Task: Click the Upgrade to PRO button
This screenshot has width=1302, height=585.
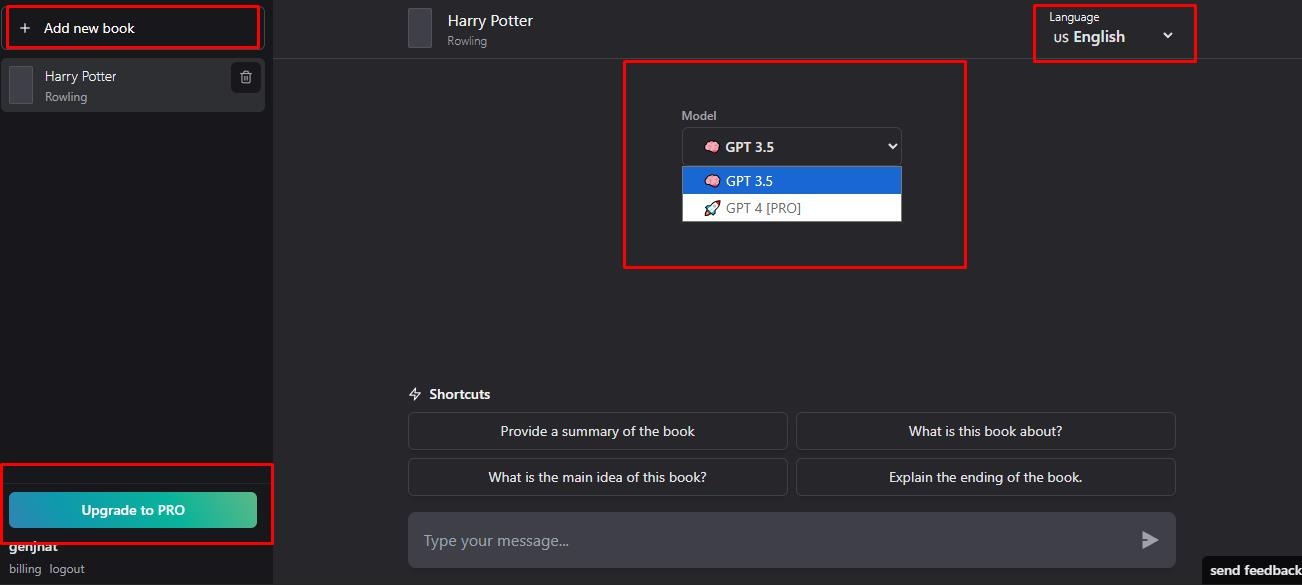Action: click(x=133, y=510)
